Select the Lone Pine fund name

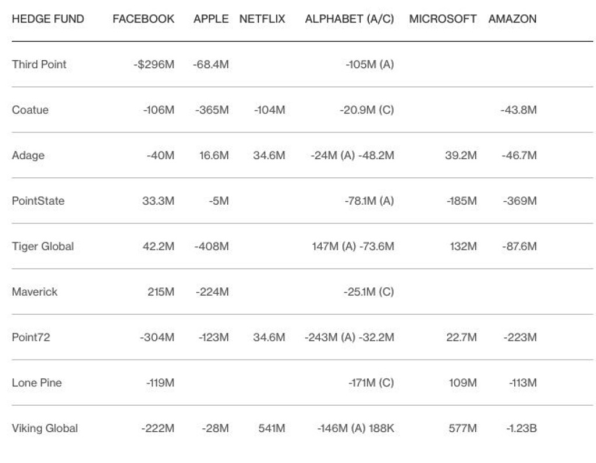click(36, 383)
